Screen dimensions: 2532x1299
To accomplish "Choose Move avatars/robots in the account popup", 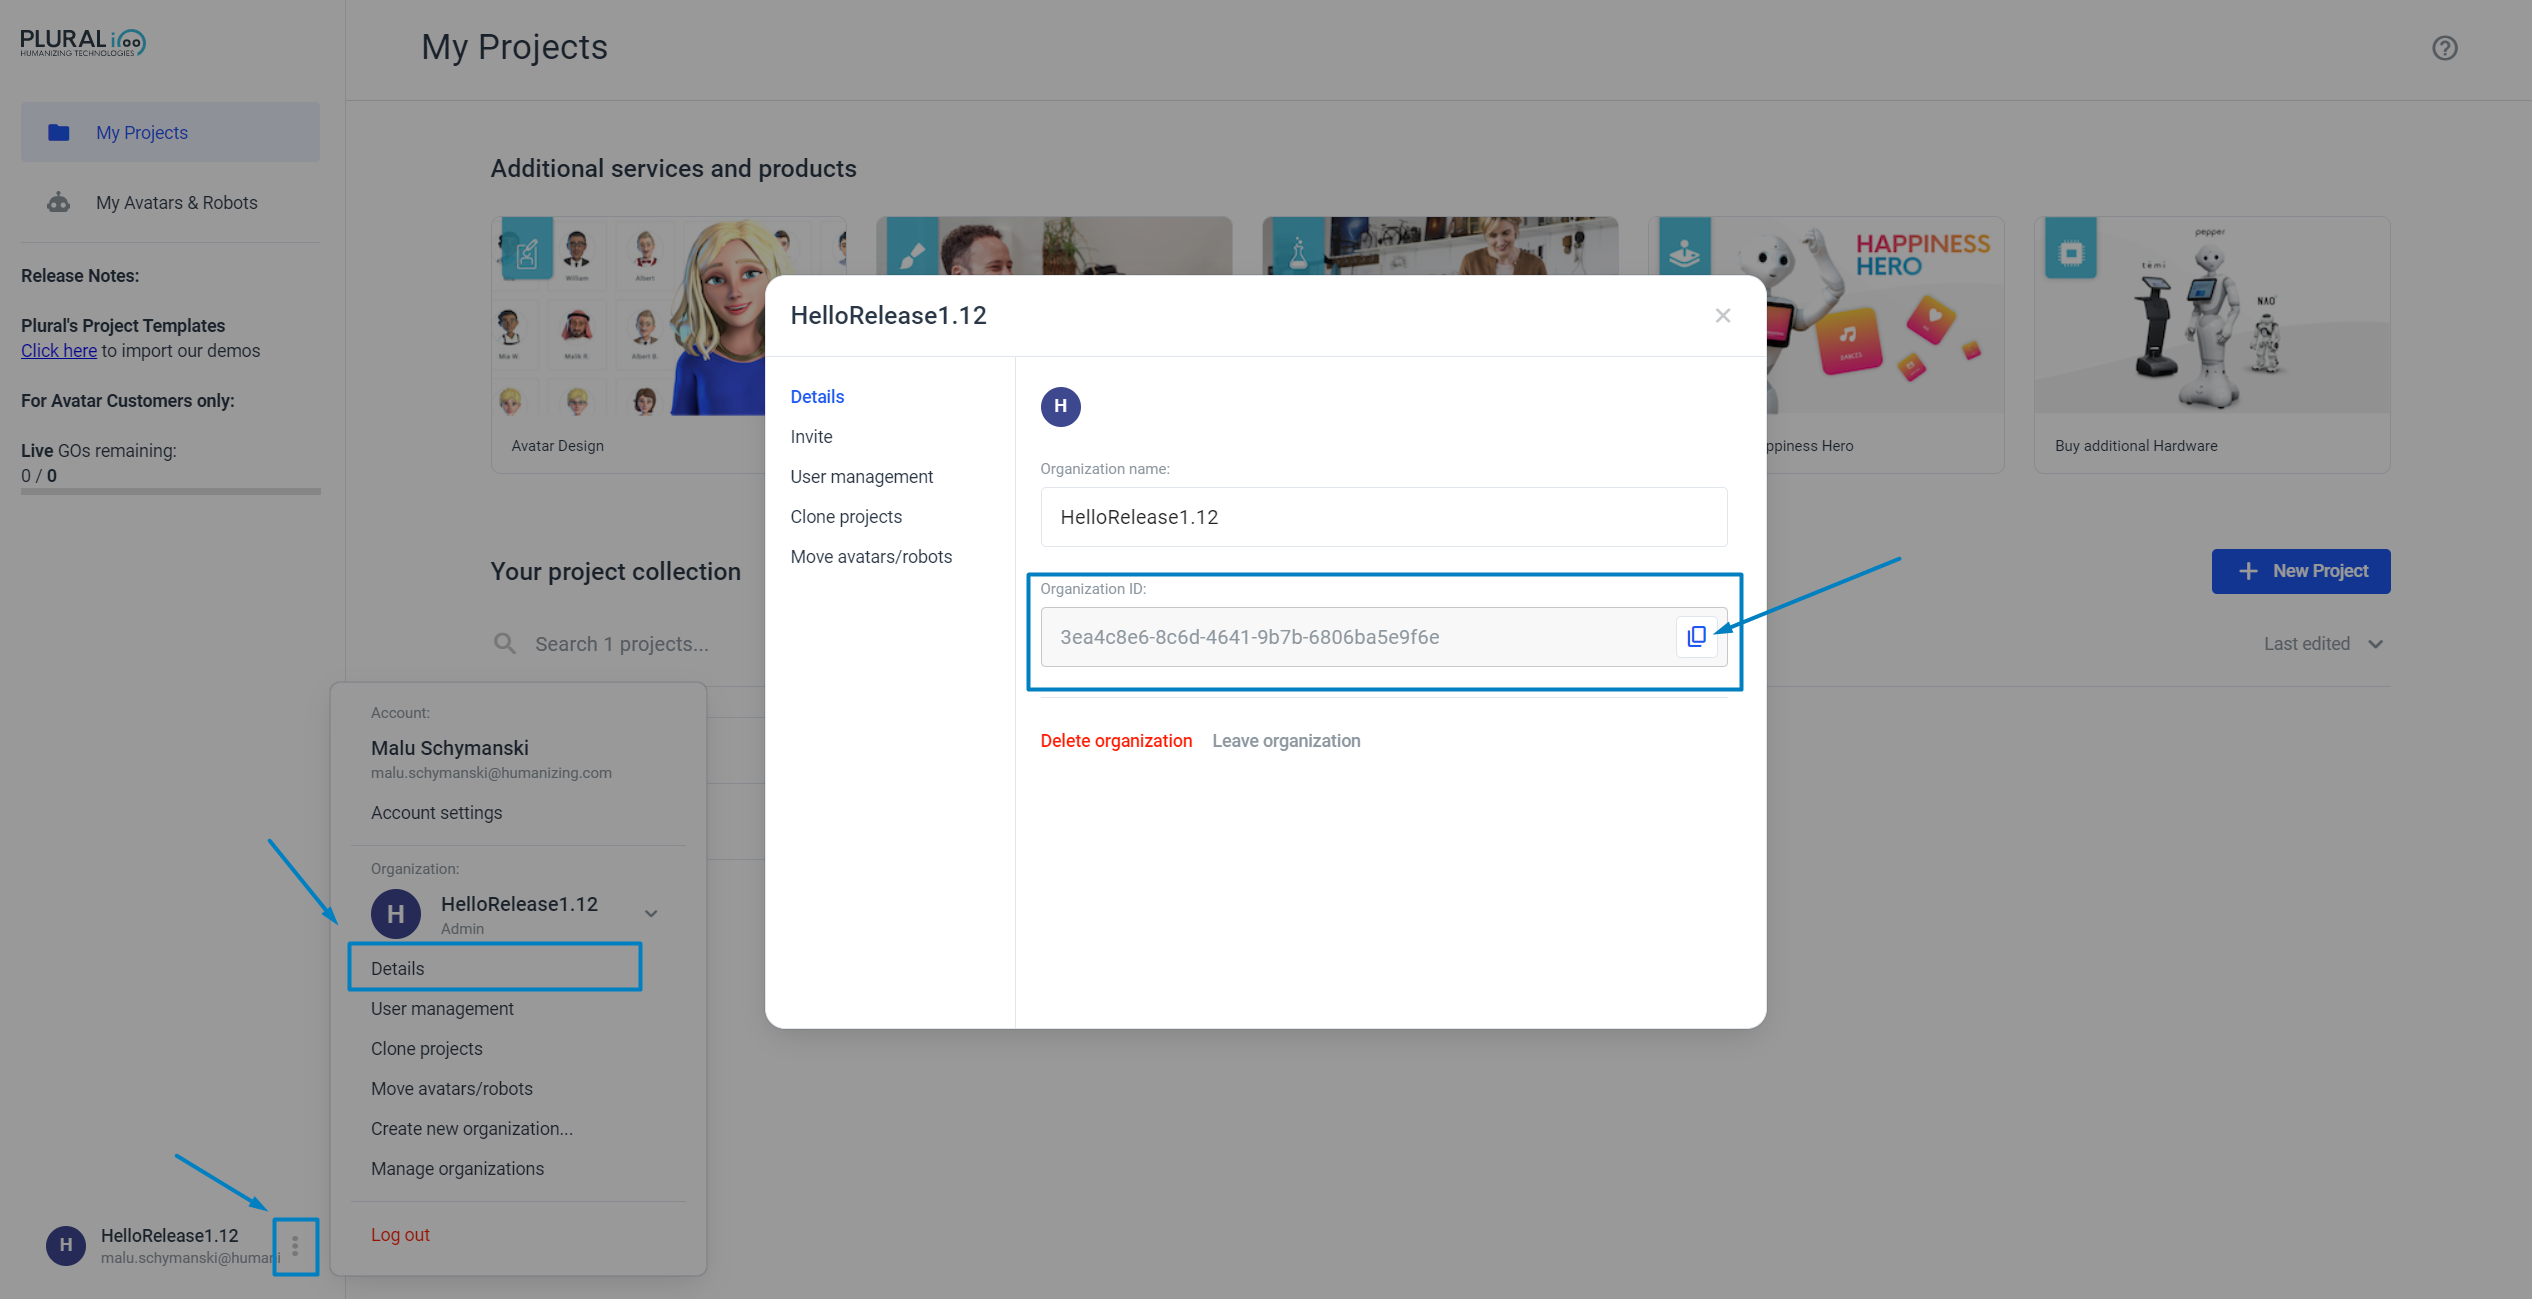I will tap(452, 1089).
